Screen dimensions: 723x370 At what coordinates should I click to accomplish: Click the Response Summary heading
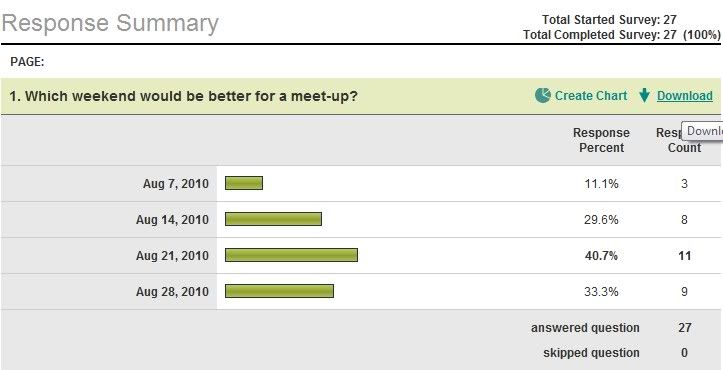pos(110,23)
